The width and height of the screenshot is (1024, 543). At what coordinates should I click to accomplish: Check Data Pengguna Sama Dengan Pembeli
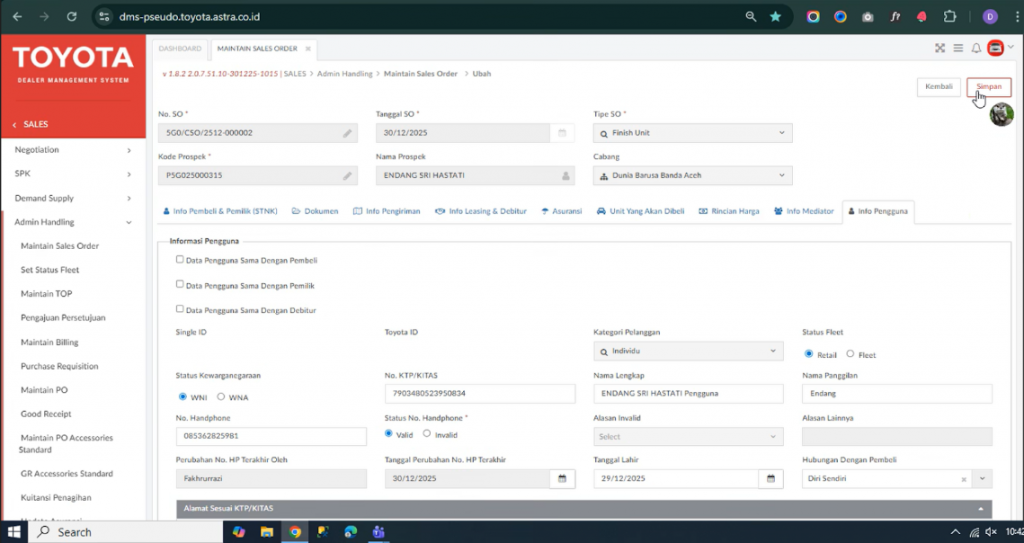[x=180, y=259]
